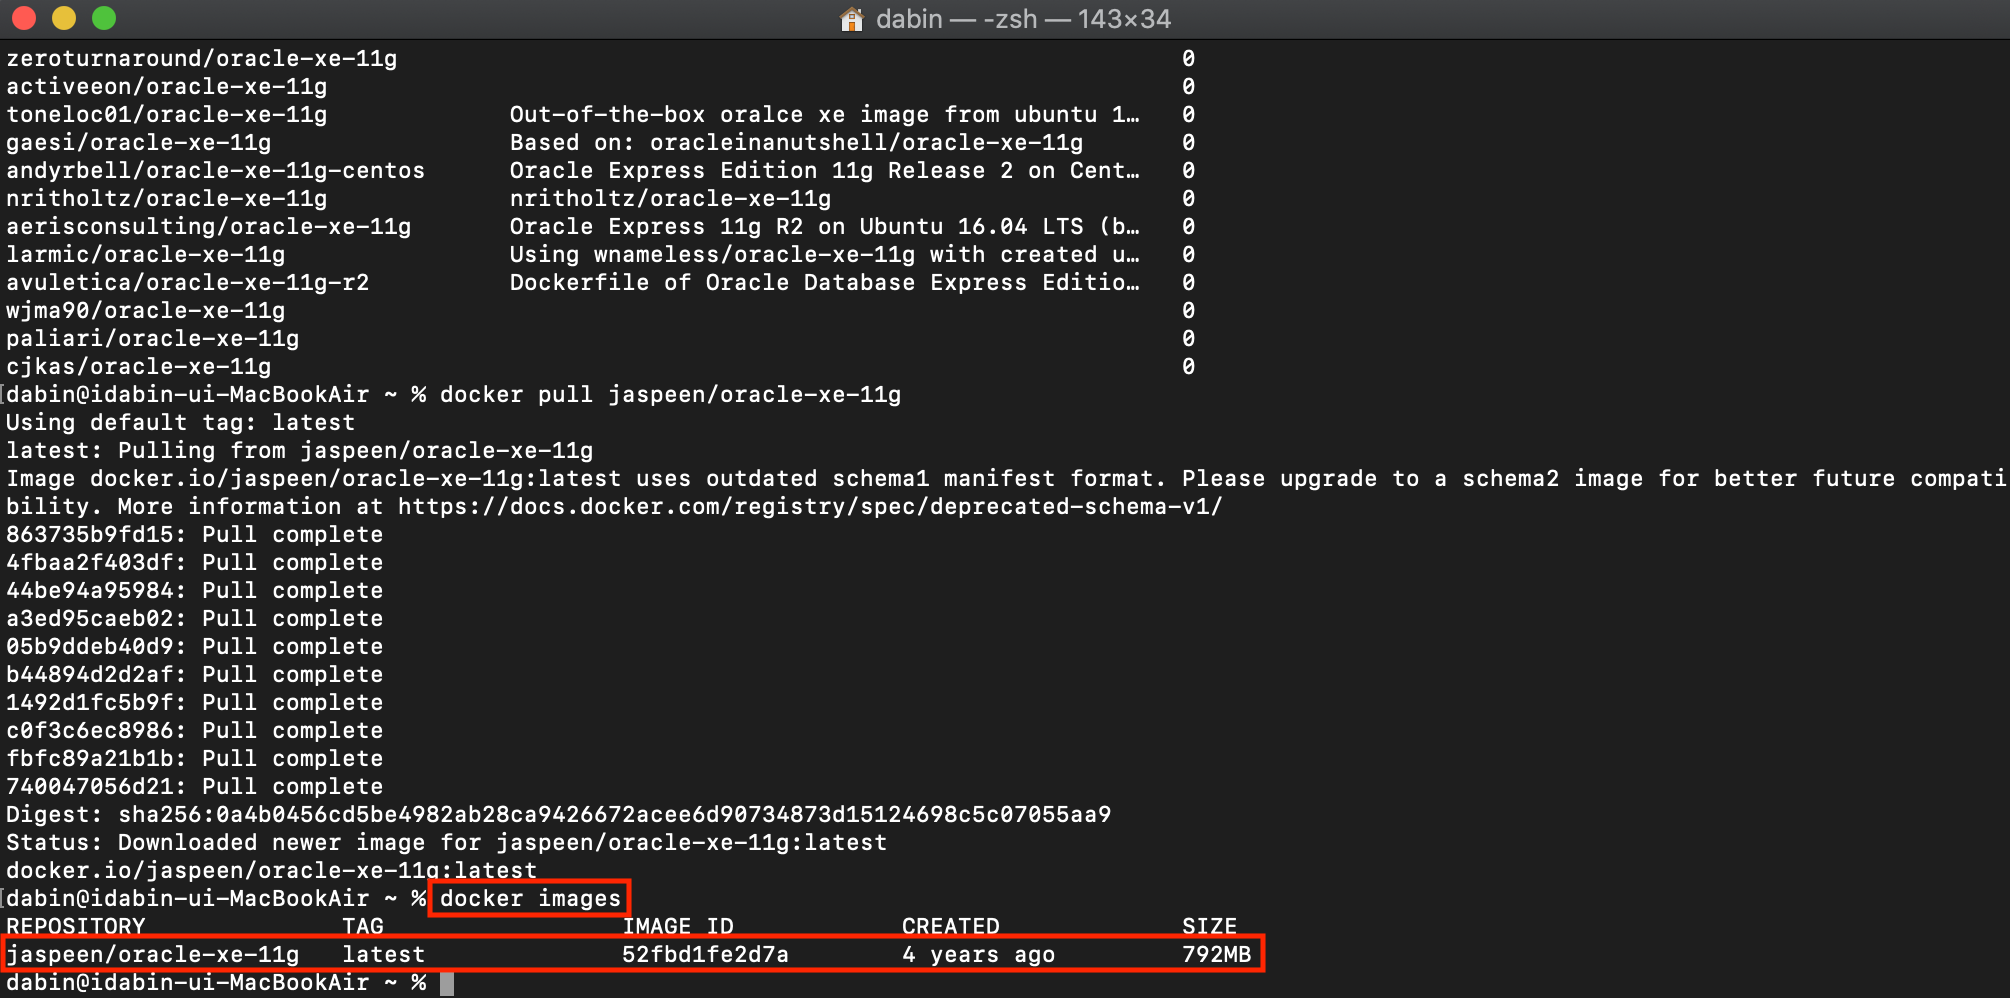
Task: Click layer 'fbfc89a21b1b: Pull complete'
Action: click(195, 759)
